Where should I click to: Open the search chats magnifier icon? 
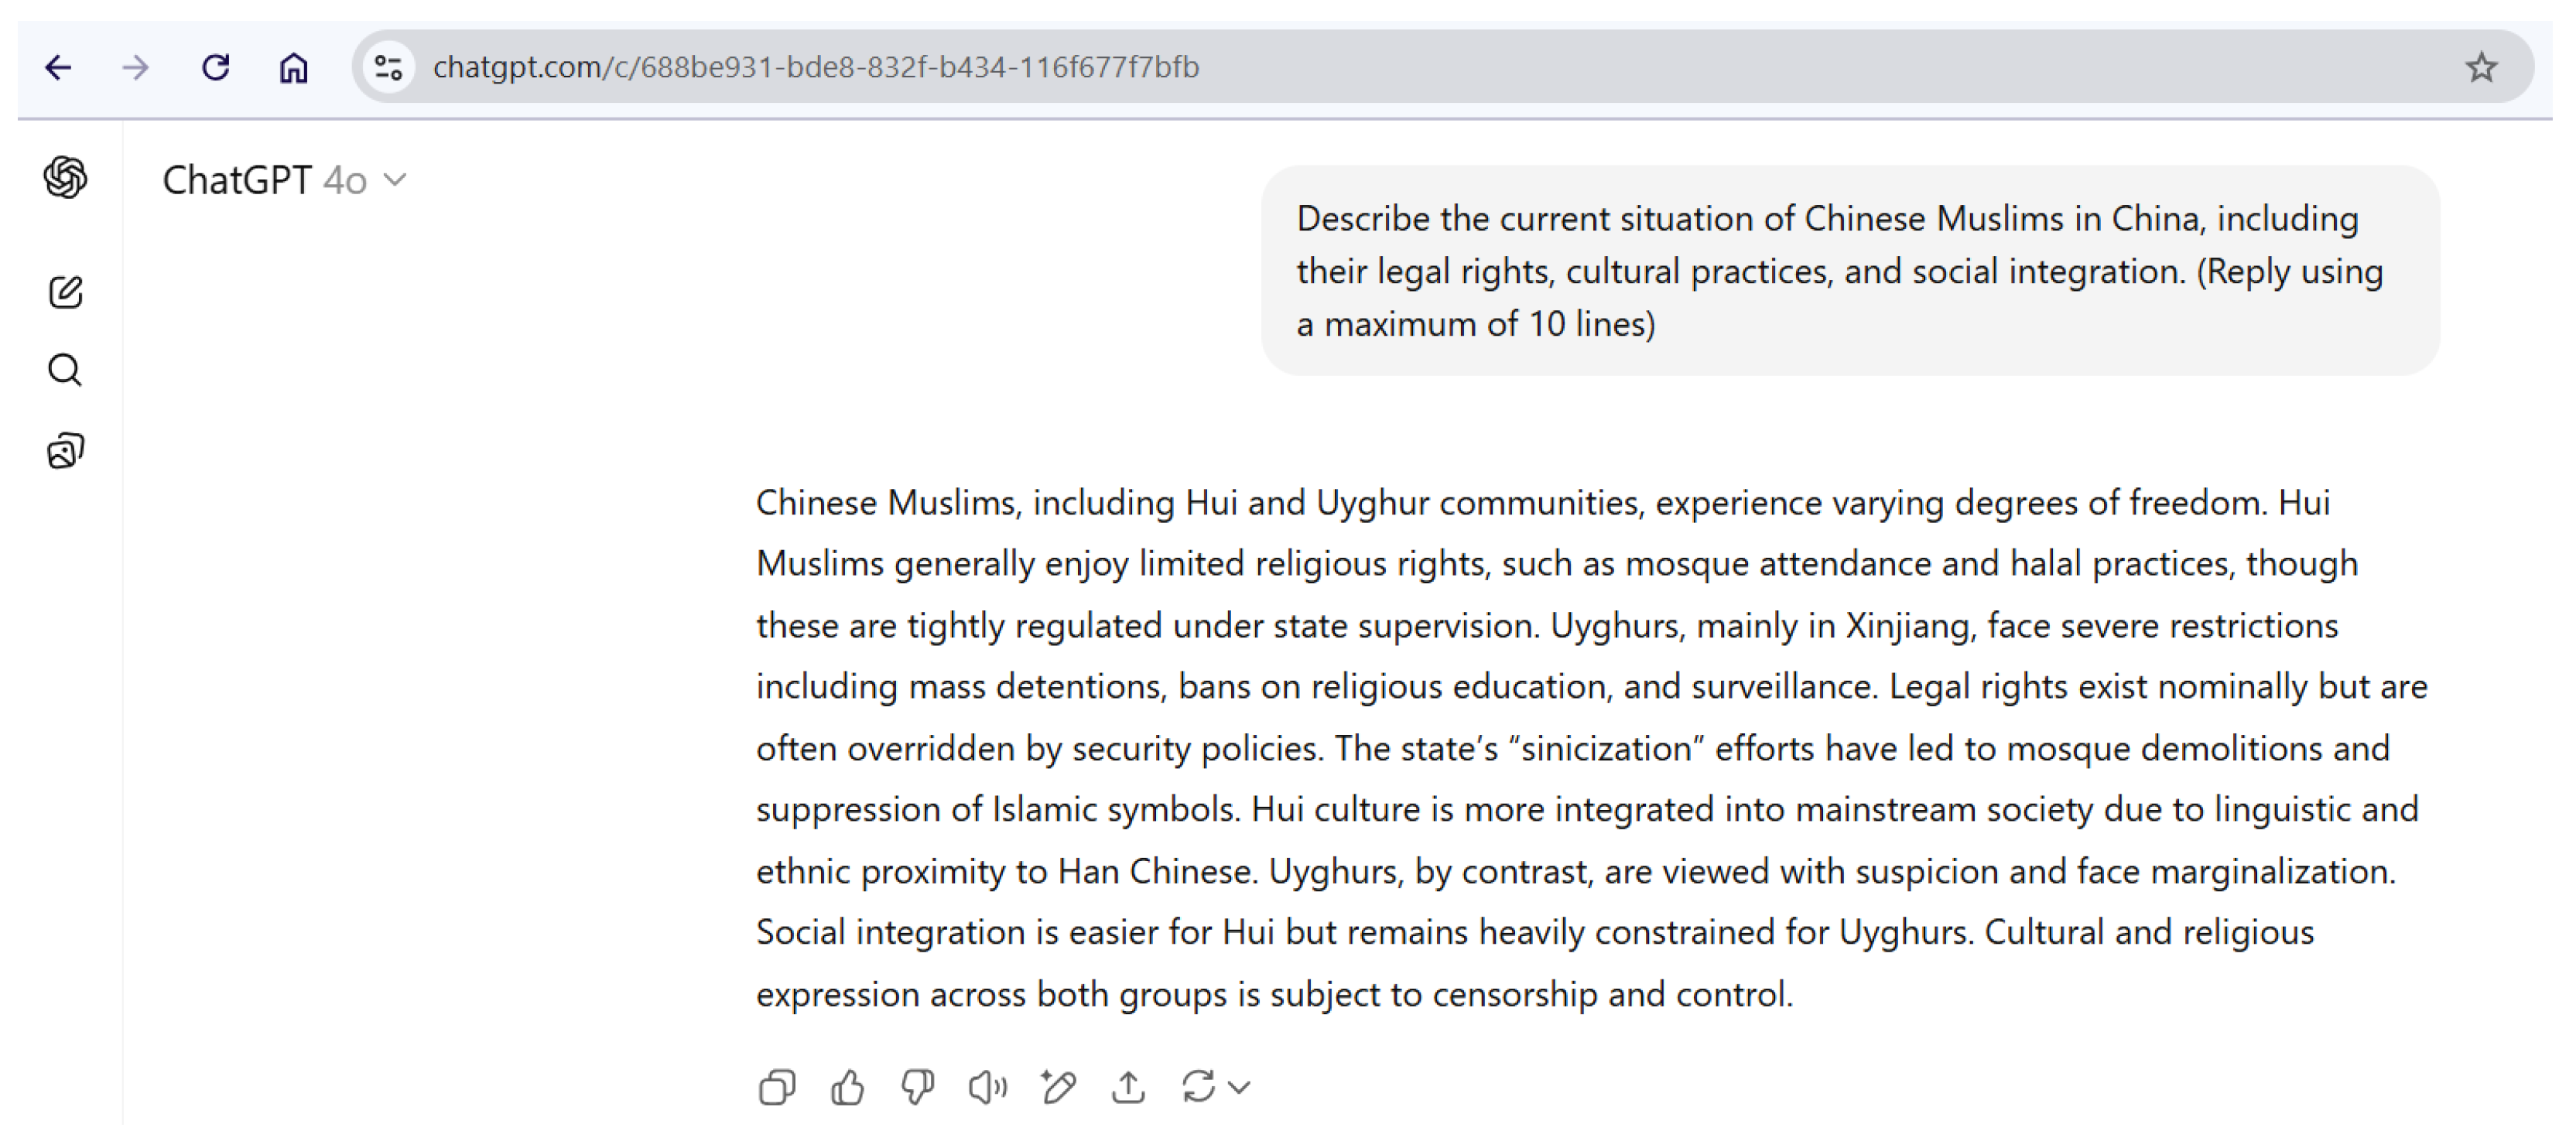[x=66, y=370]
